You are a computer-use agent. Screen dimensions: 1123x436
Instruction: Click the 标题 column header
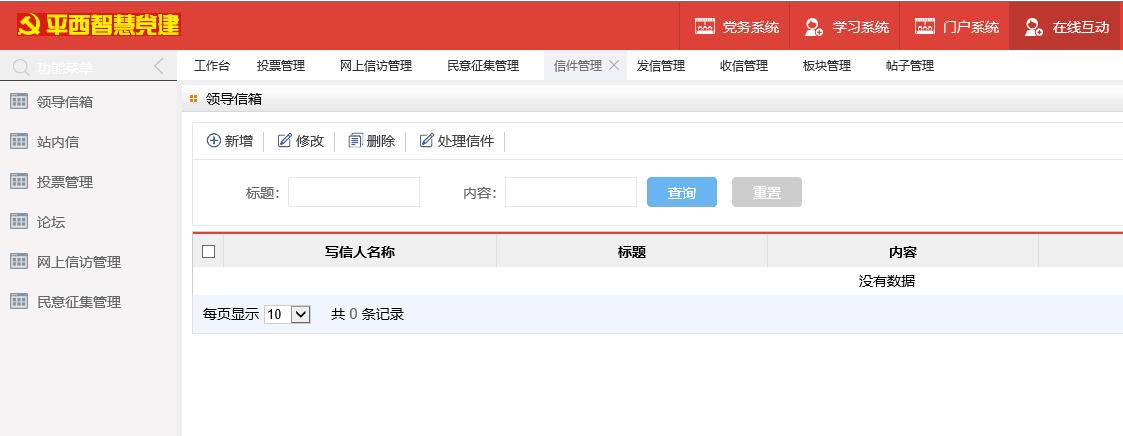pyautogui.click(x=632, y=252)
